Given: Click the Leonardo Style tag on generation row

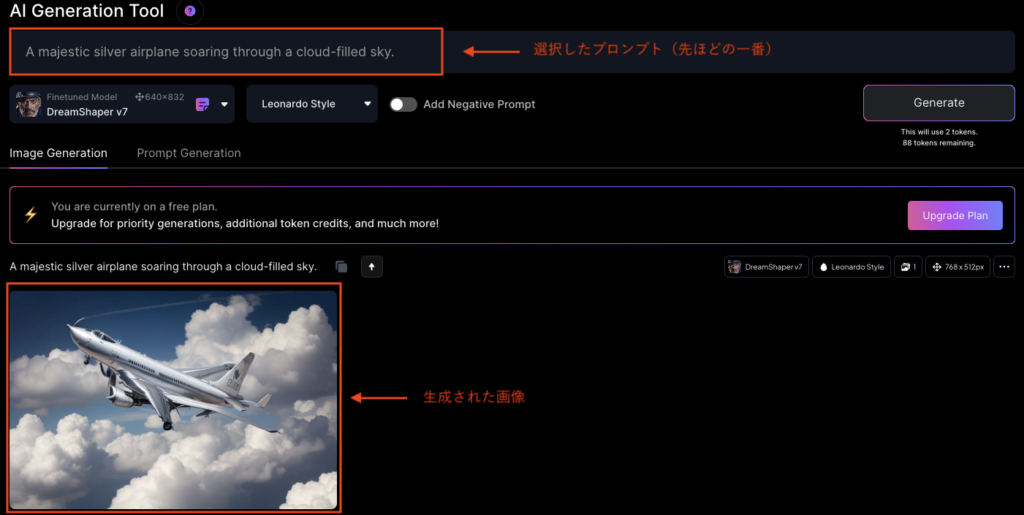Looking at the screenshot, I should (x=851, y=267).
